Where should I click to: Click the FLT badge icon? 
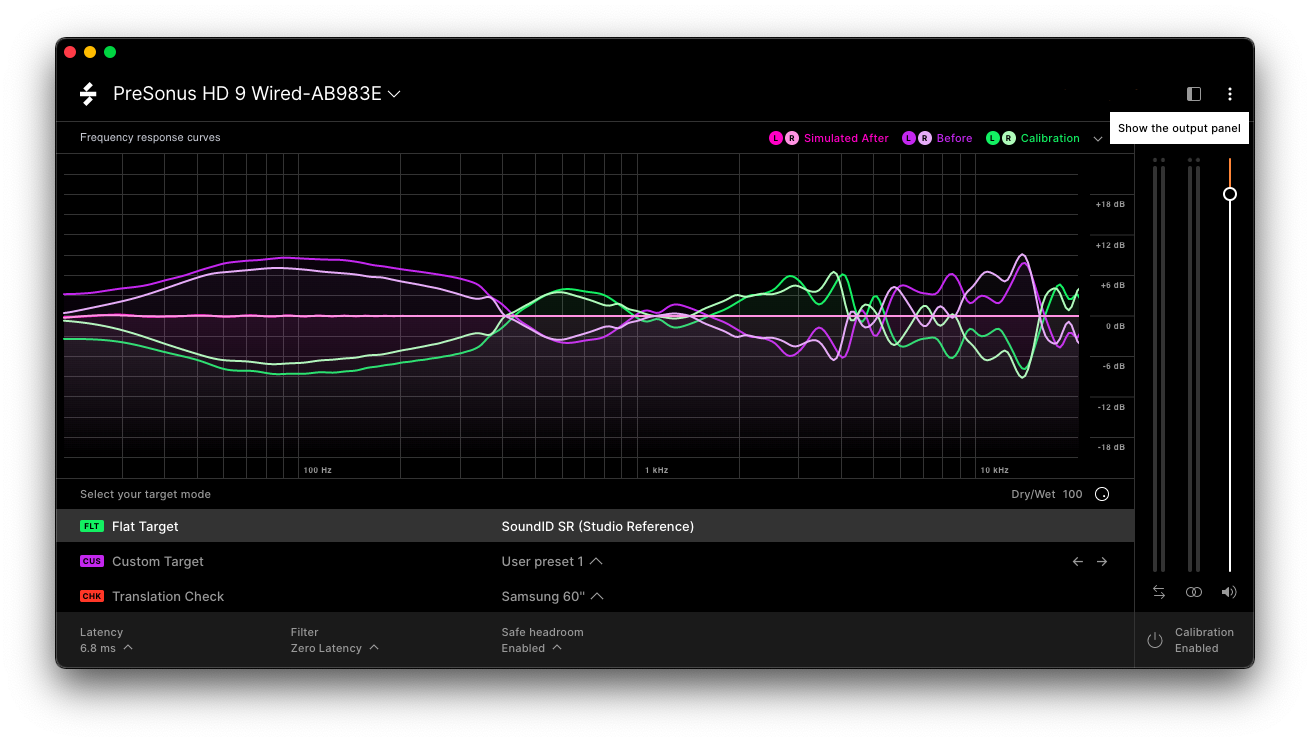92,526
